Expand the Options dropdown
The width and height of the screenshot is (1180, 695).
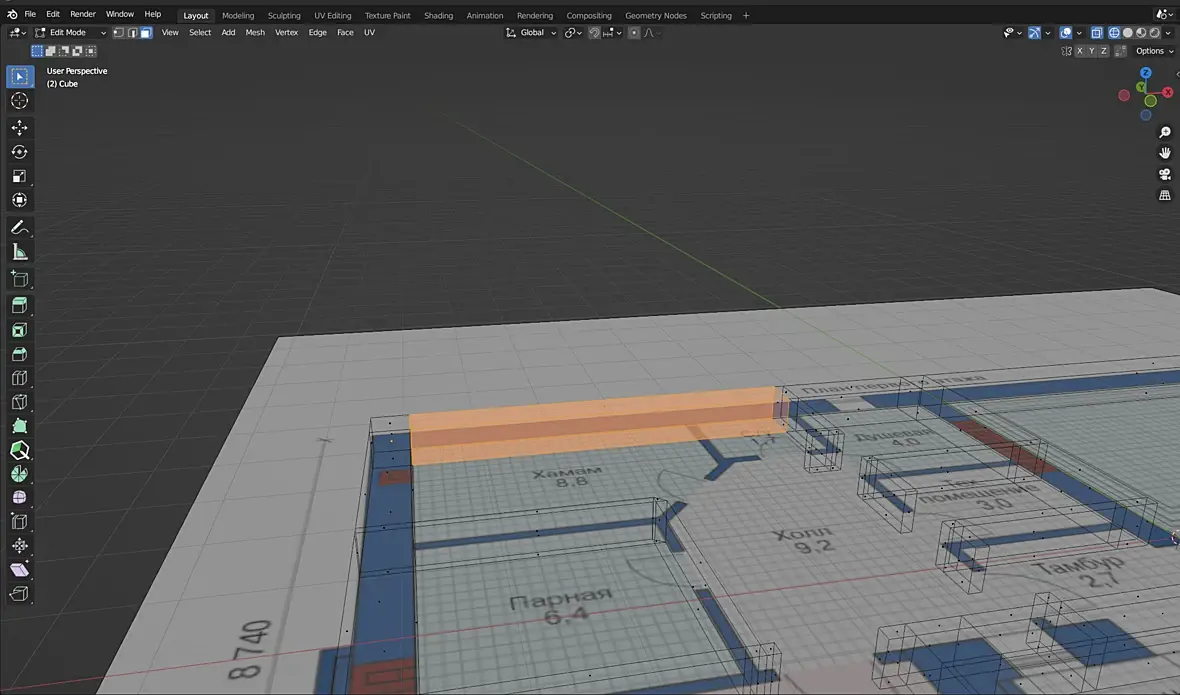[x=1154, y=51]
